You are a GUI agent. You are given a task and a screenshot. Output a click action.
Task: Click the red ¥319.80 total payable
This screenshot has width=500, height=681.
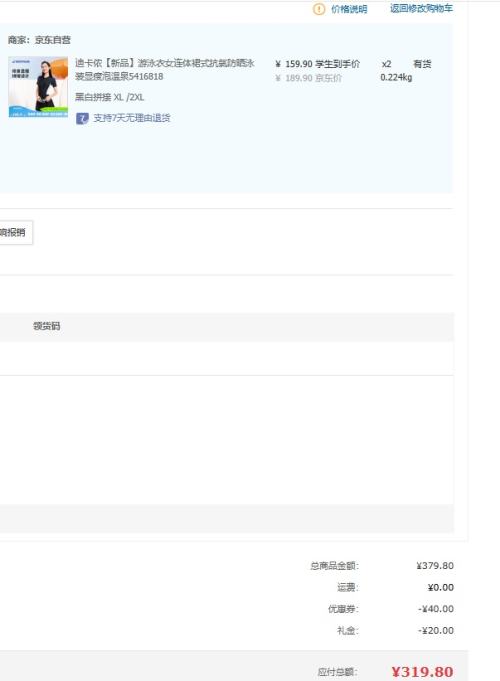(422, 672)
